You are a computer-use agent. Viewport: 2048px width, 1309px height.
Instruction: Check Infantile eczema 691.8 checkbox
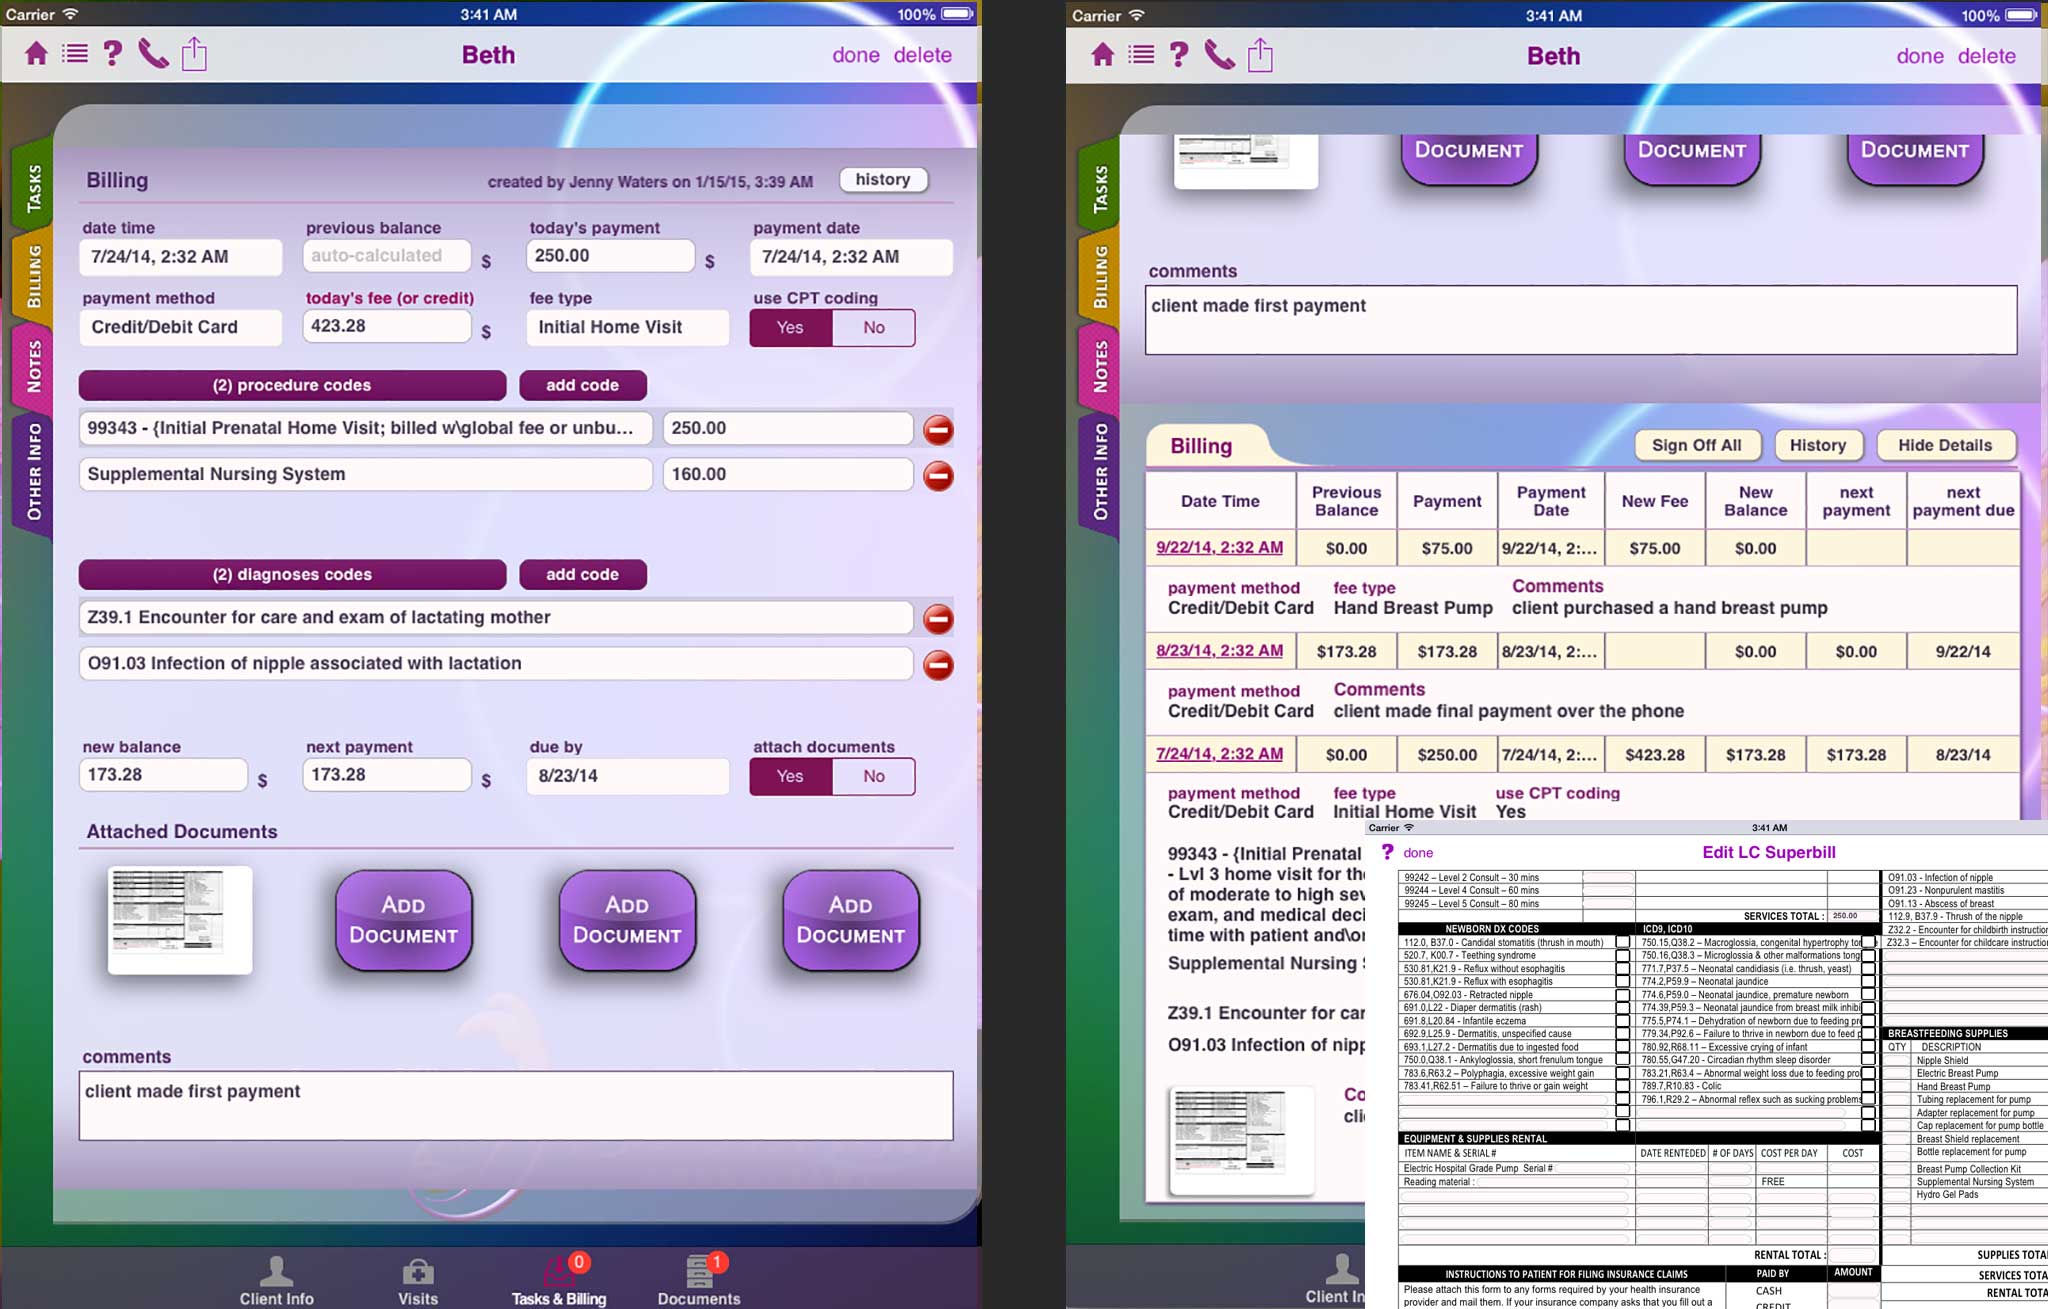coord(1622,1021)
